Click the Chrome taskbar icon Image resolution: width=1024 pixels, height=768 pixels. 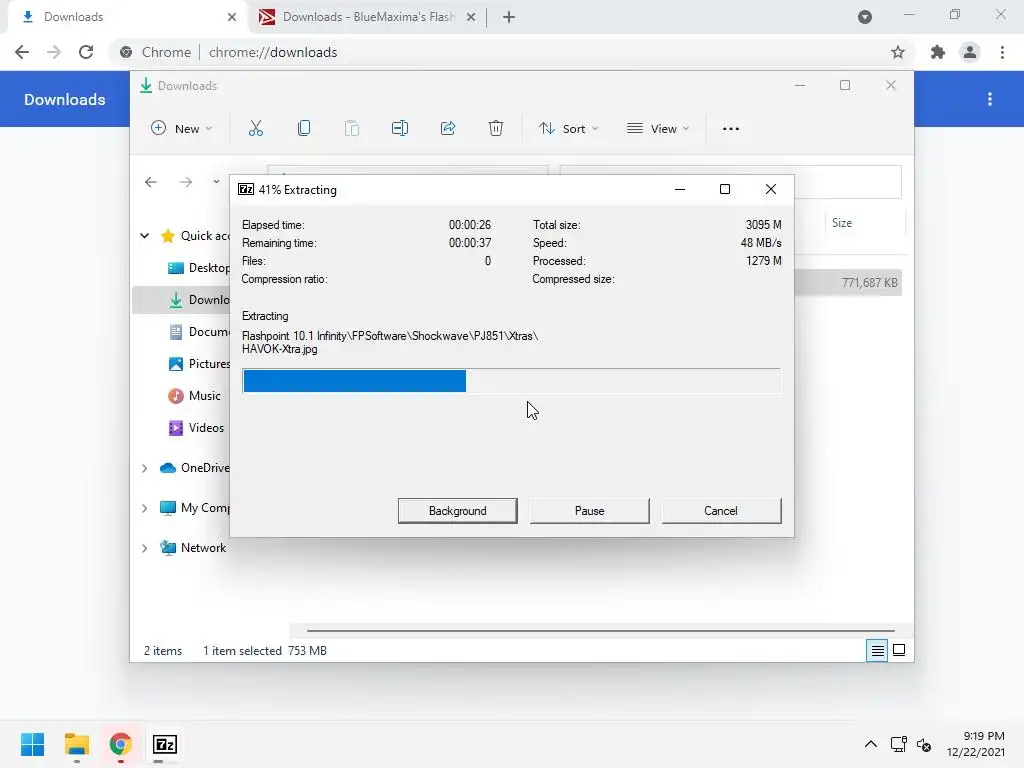[x=121, y=744]
